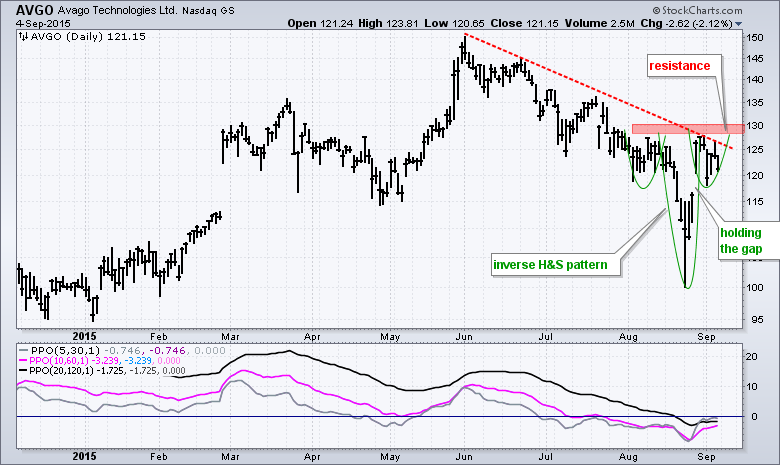
Task: Click the 140 price axis label
Action: (x=755, y=80)
